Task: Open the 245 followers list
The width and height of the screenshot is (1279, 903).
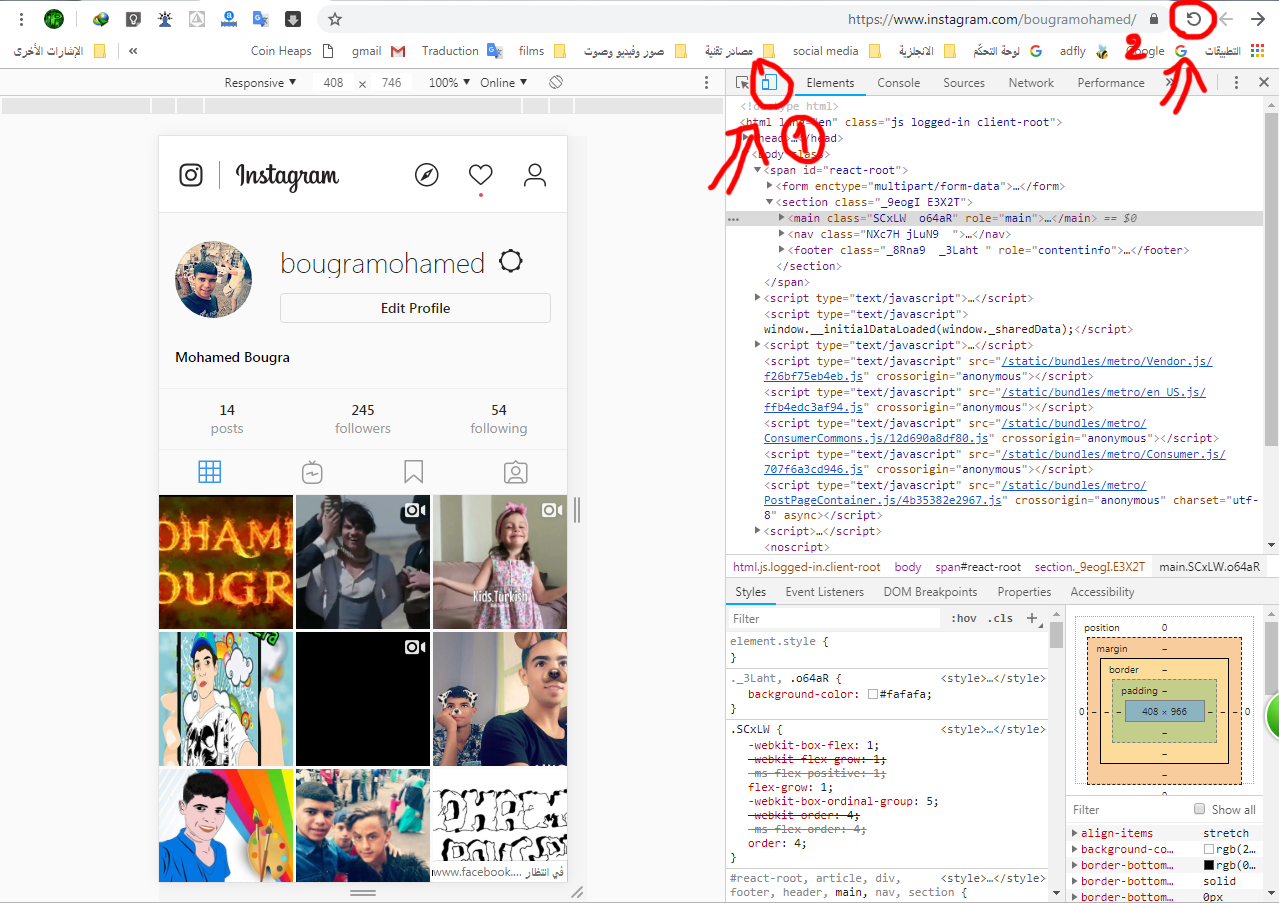Action: (363, 419)
